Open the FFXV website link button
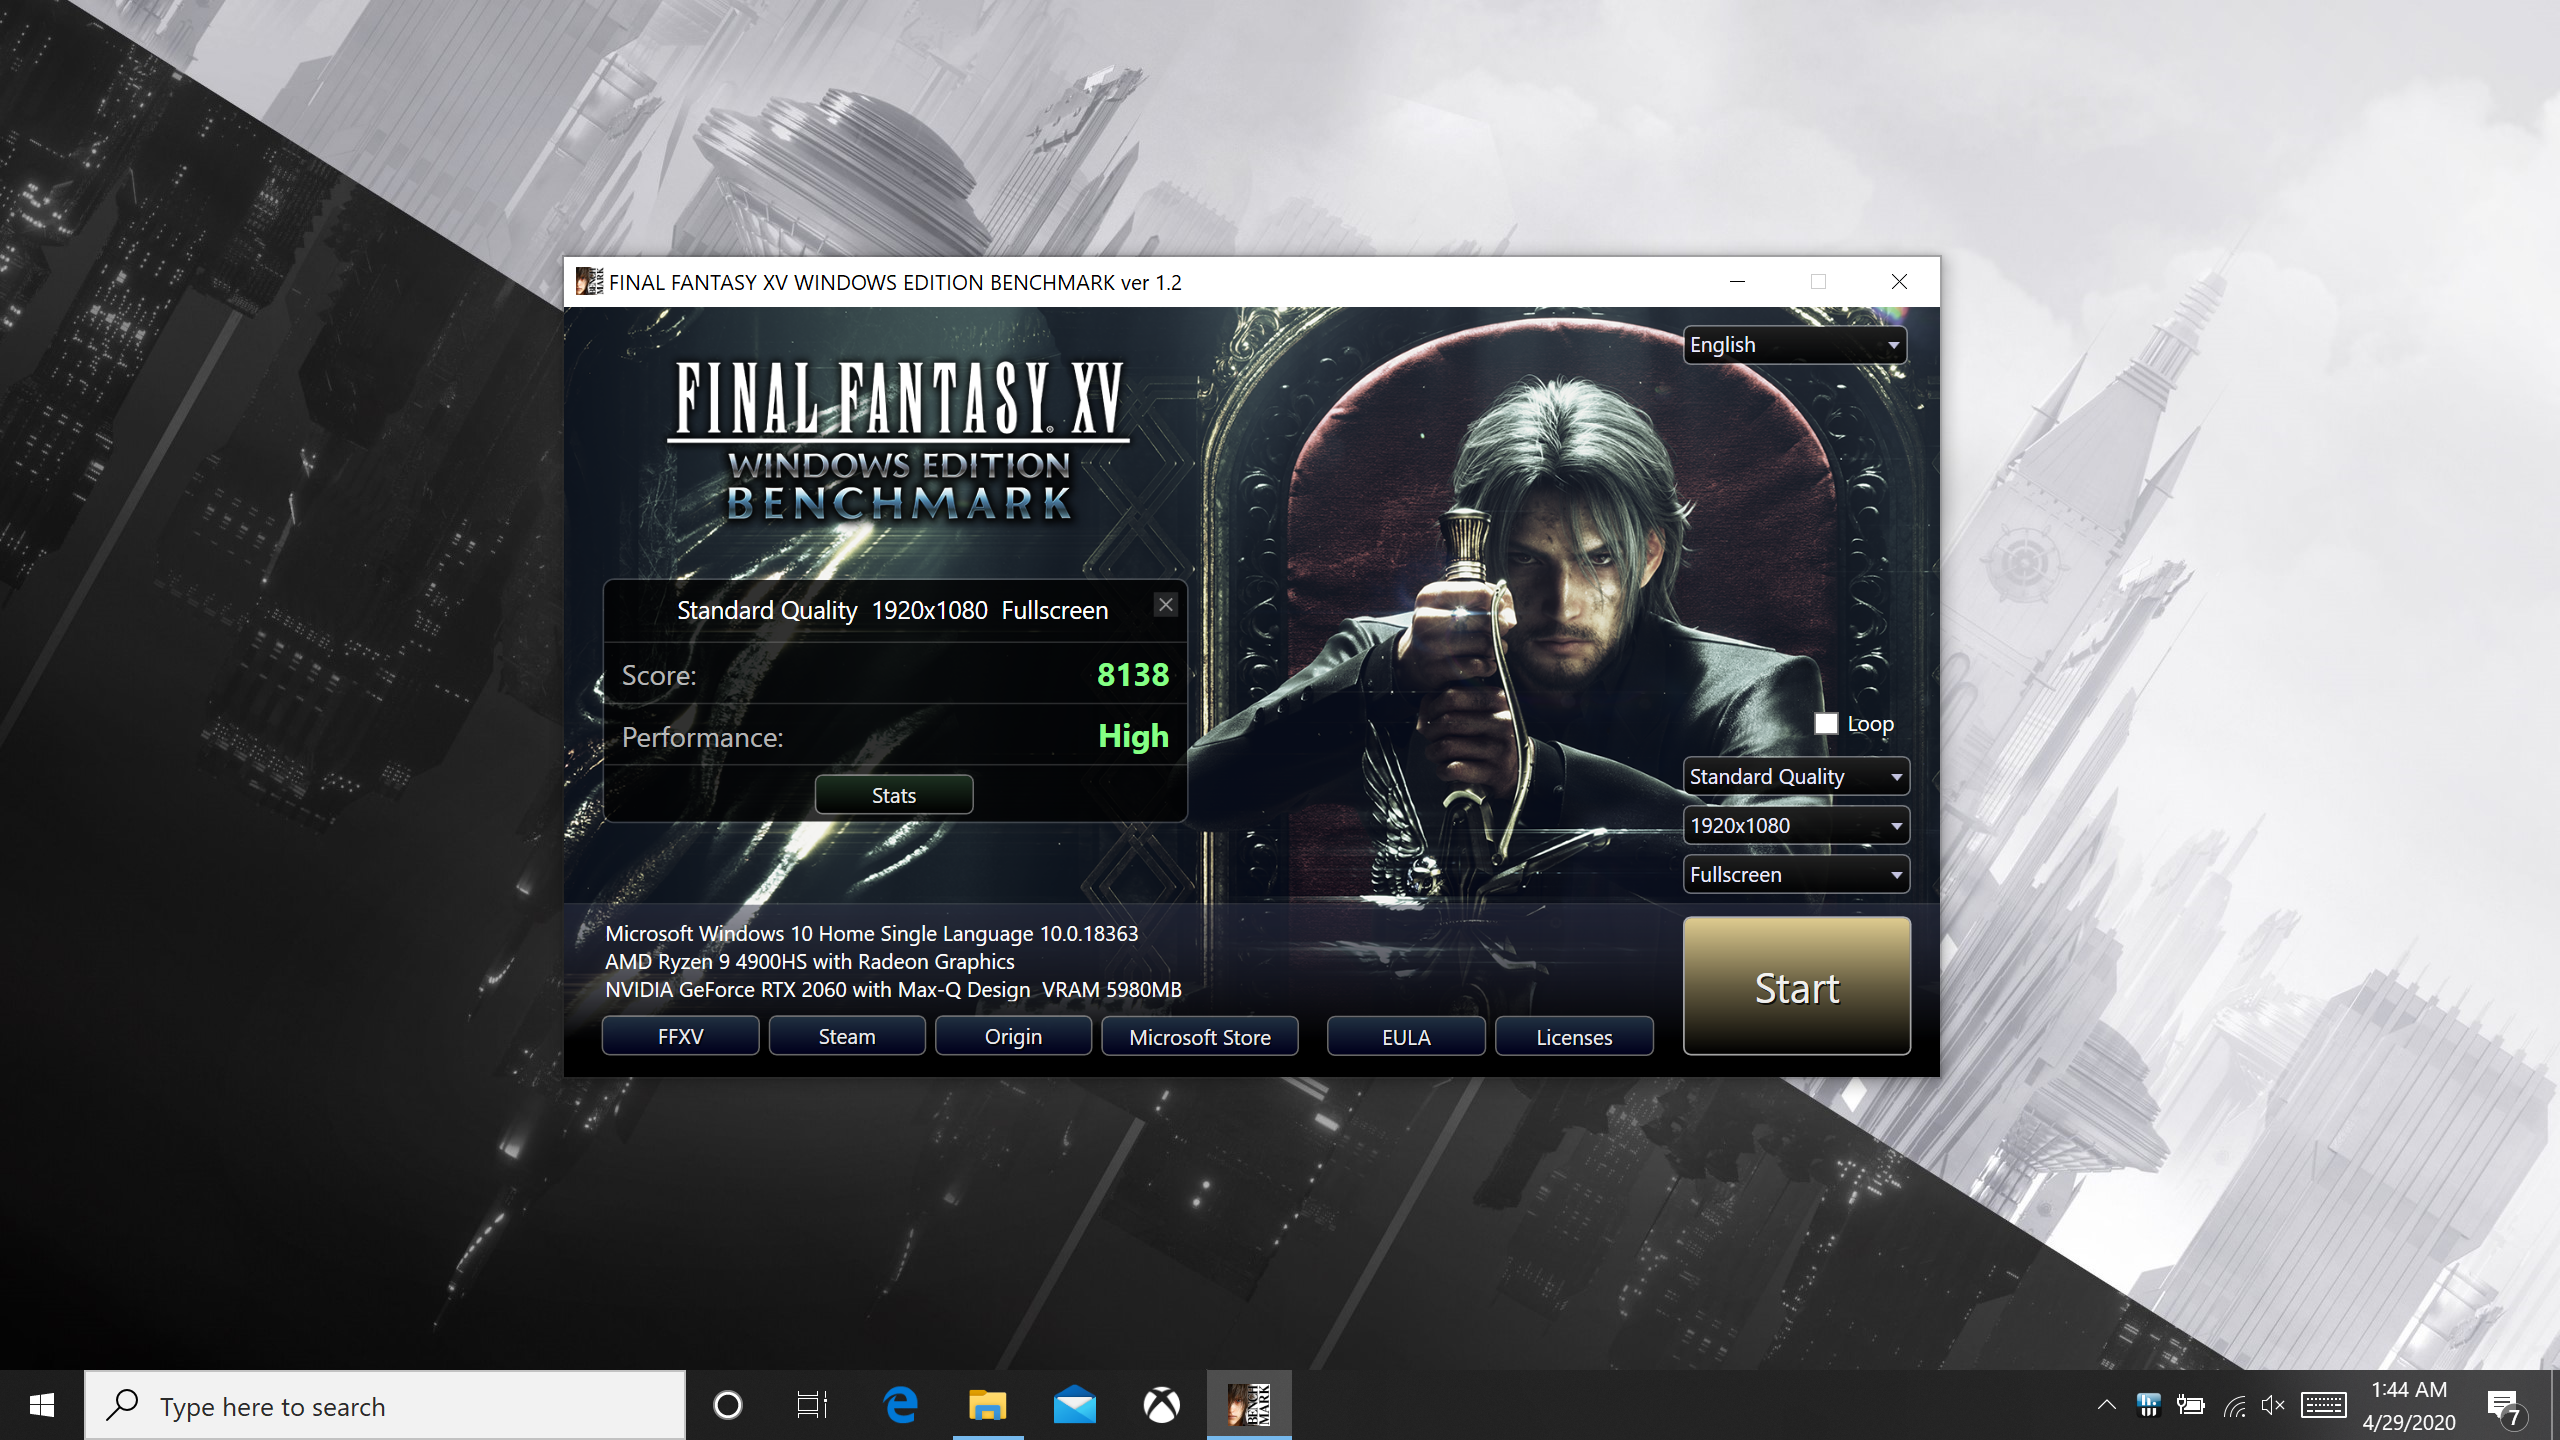This screenshot has width=2560, height=1440. (x=680, y=1036)
